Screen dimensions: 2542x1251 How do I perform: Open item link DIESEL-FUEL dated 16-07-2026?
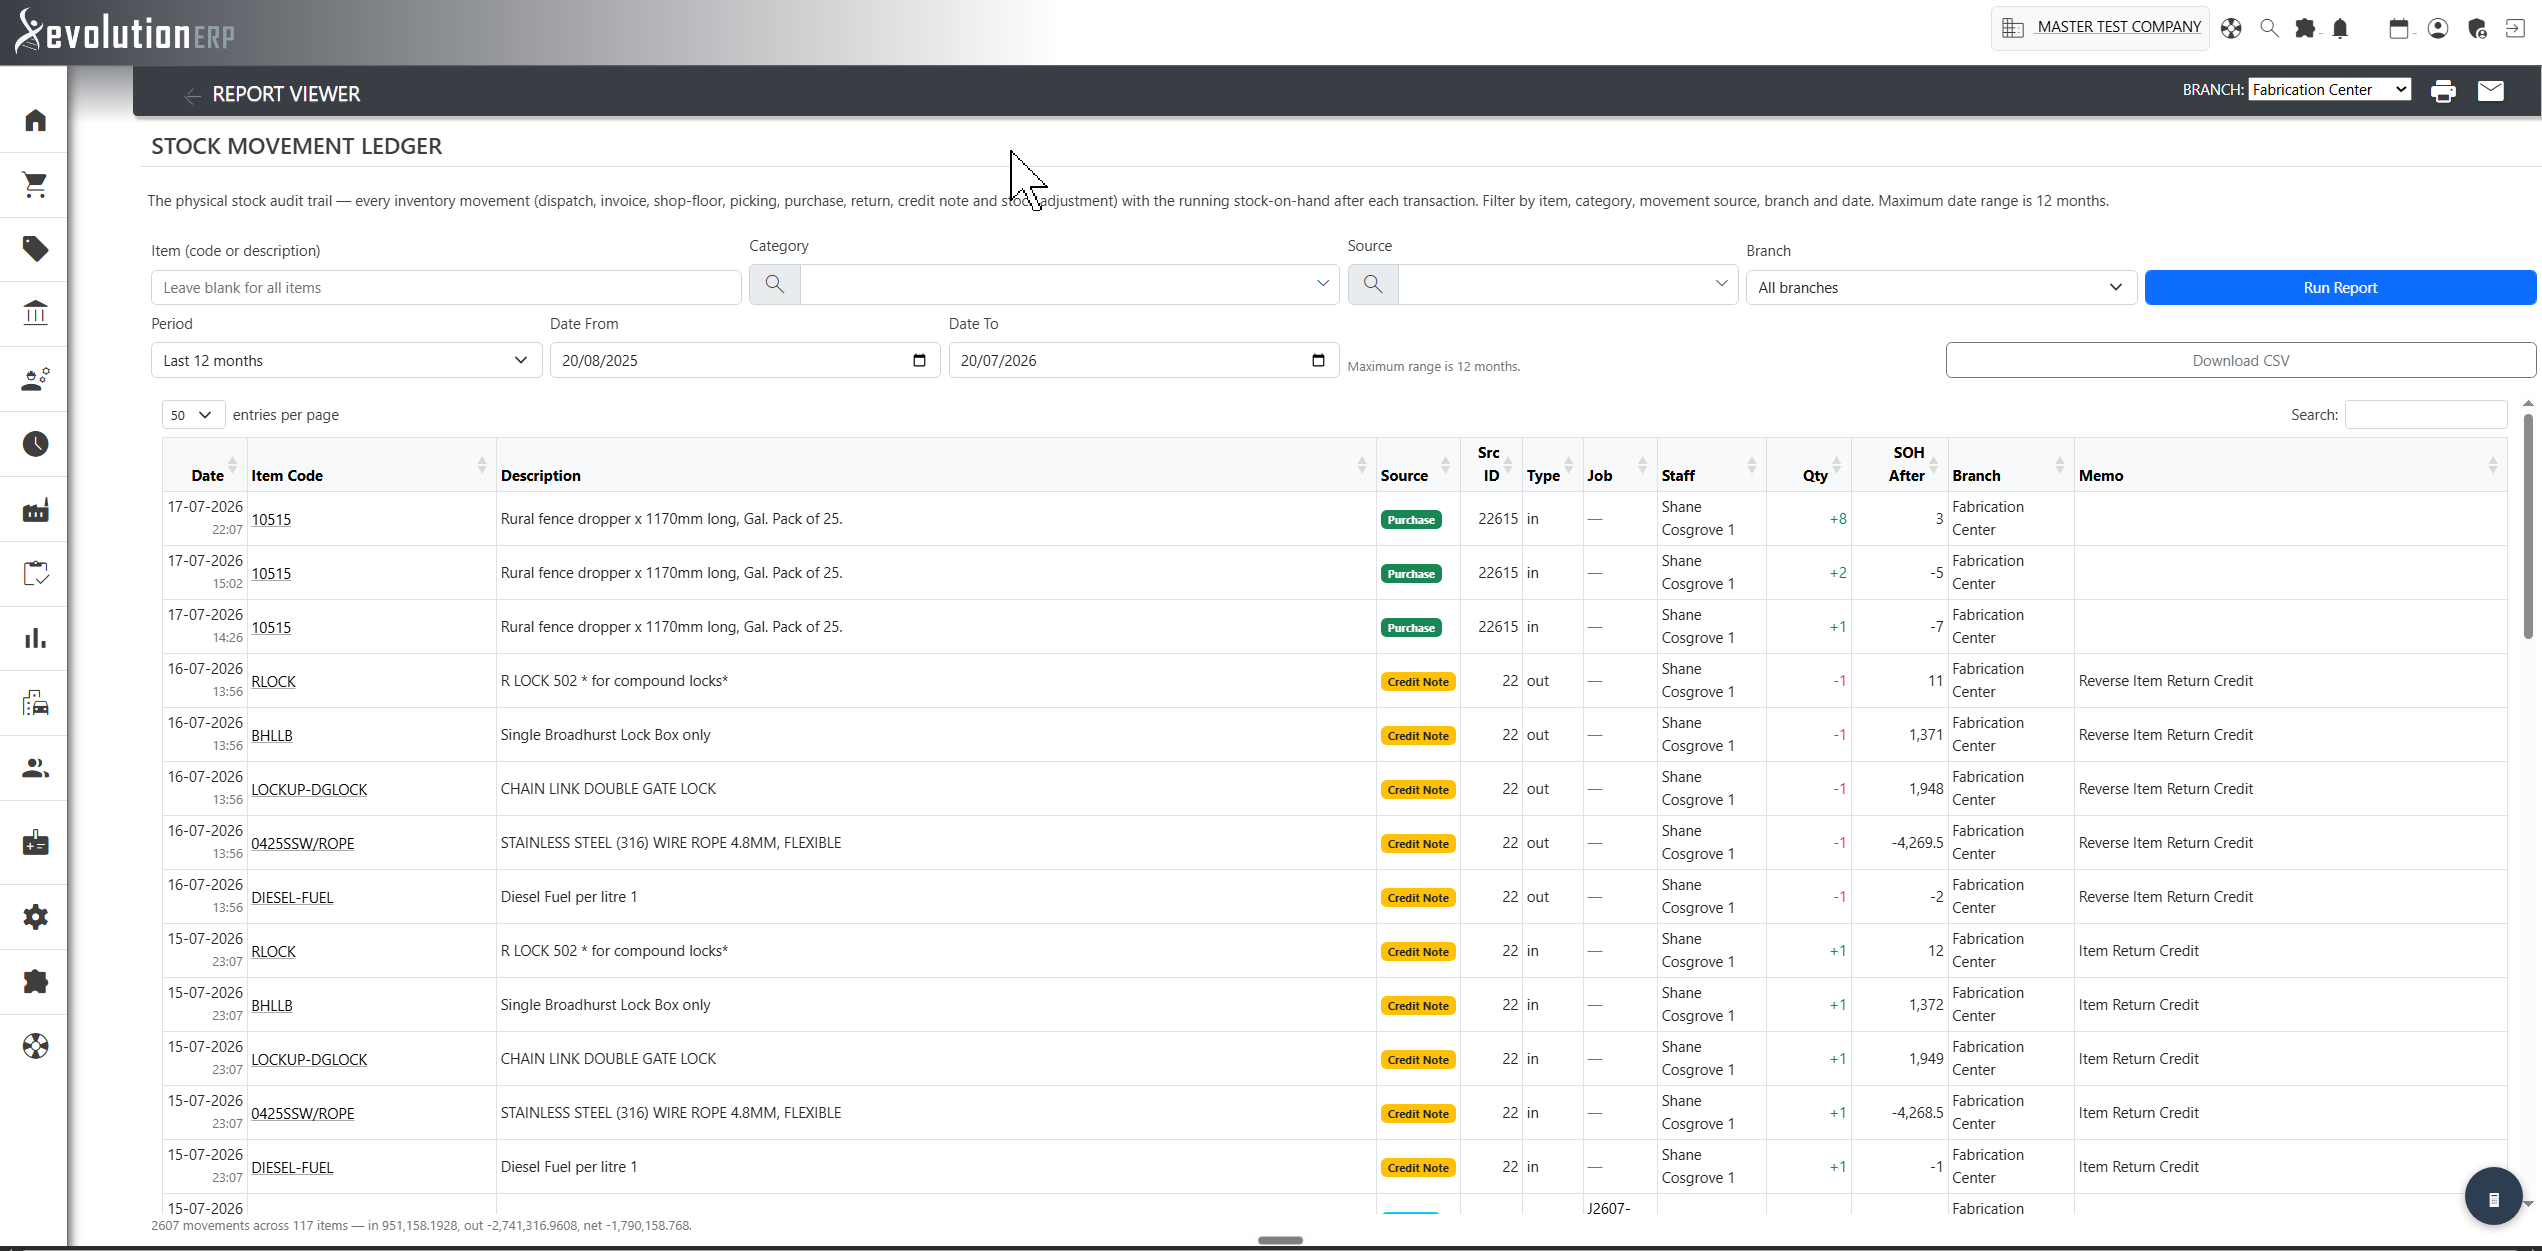coord(292,898)
